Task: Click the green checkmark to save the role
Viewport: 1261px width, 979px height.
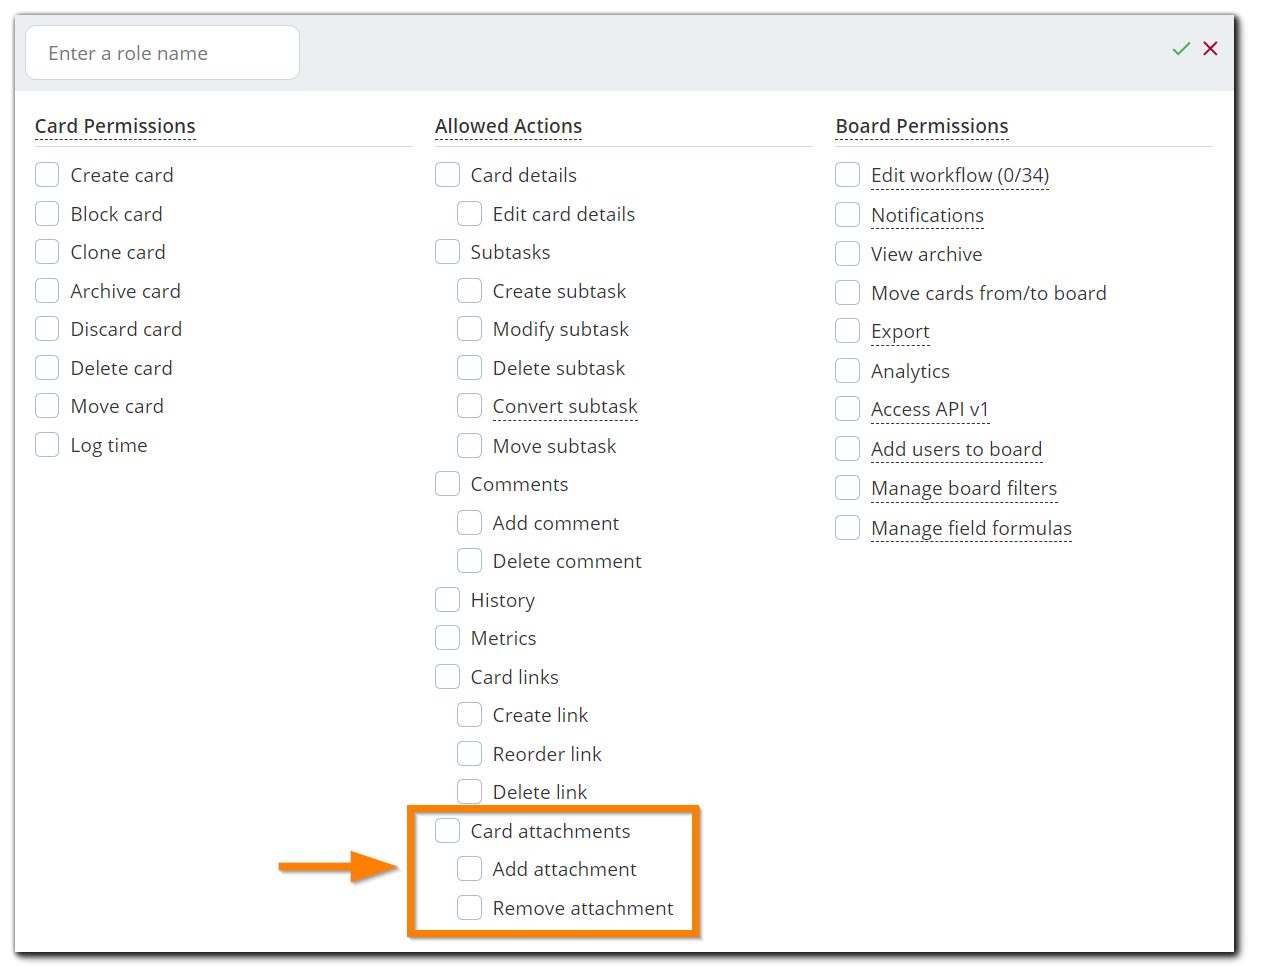Action: point(1181,48)
